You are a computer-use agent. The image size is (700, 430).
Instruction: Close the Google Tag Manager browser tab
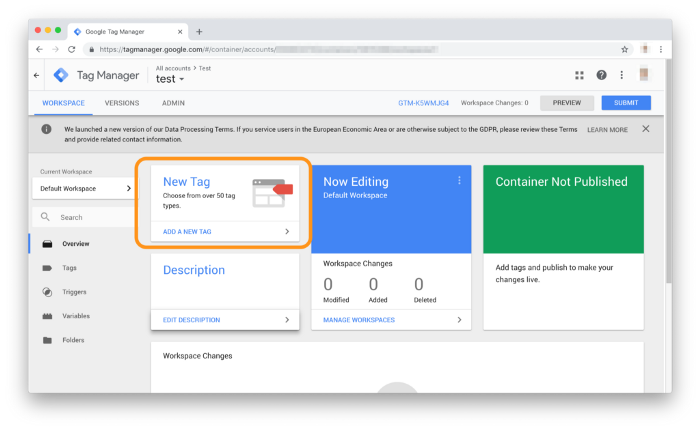coord(180,32)
